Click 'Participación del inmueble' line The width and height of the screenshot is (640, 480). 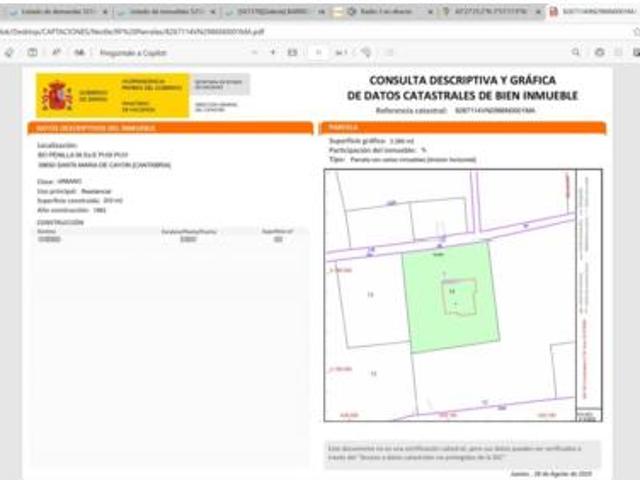(x=378, y=150)
